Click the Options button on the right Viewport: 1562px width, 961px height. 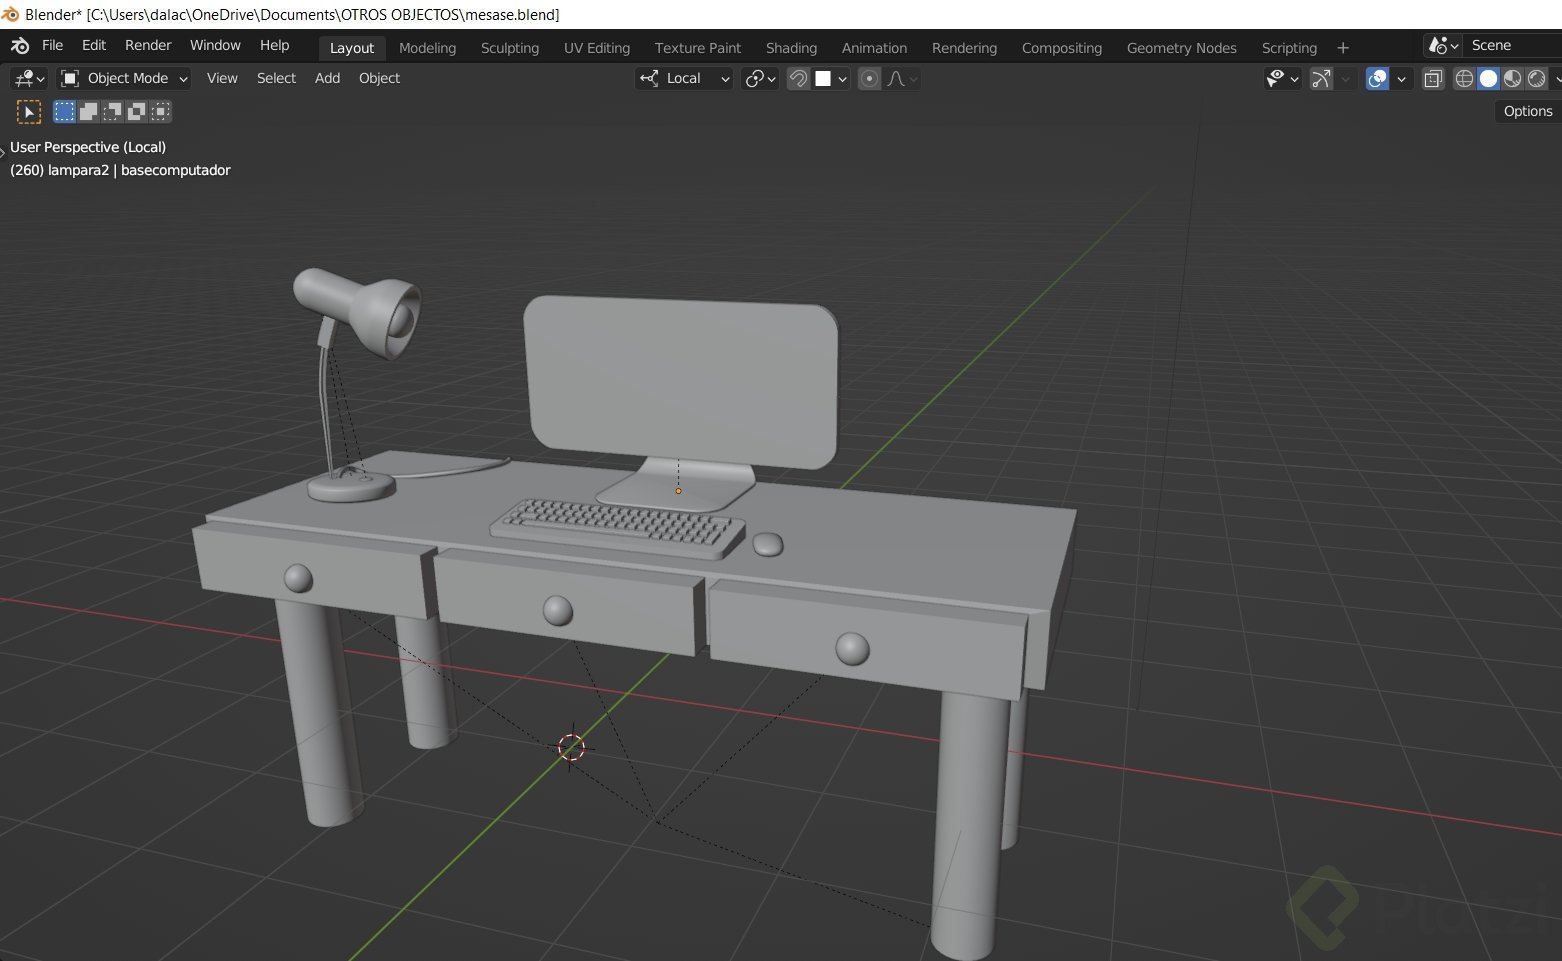click(x=1527, y=111)
